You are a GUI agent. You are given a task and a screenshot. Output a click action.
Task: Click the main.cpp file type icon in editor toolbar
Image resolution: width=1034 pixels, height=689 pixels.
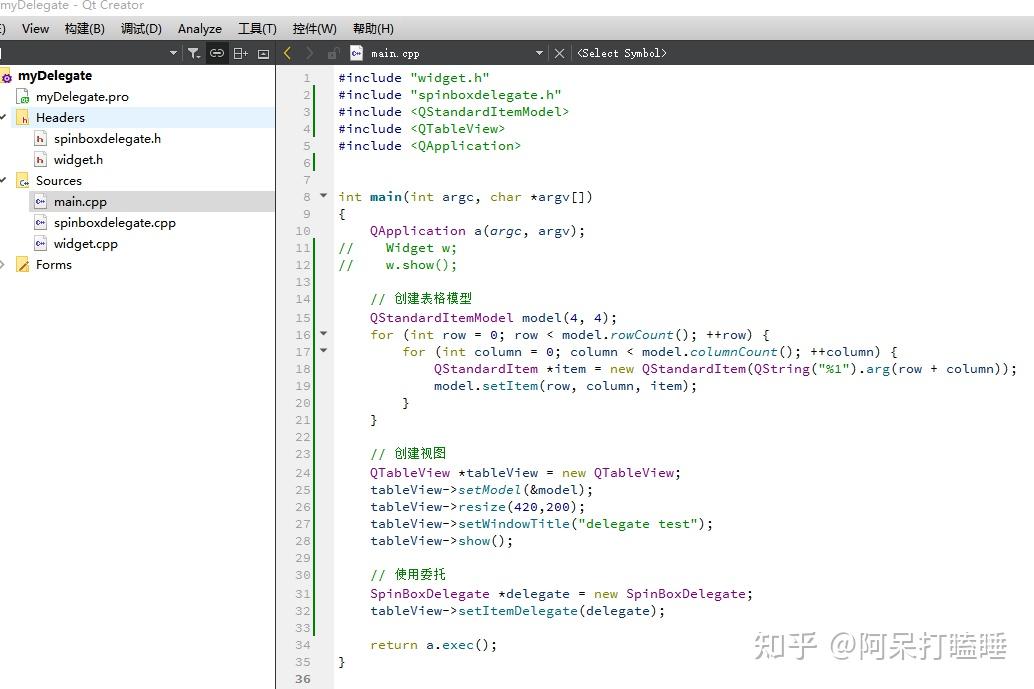pyautogui.click(x=357, y=53)
